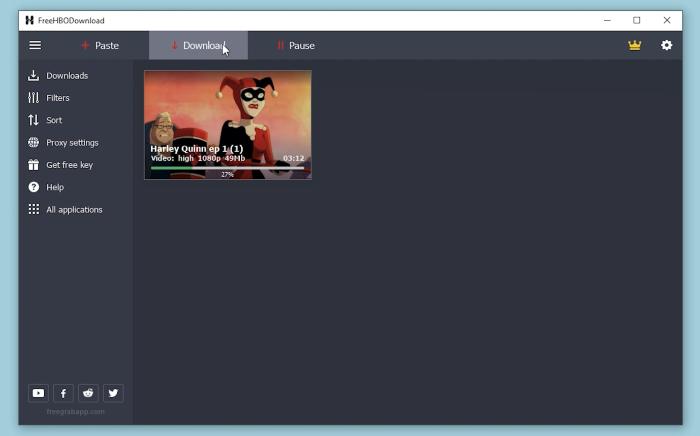Viewport: 700px width, 436px height.
Task: Open the Reddit social icon
Action: [x=88, y=393]
